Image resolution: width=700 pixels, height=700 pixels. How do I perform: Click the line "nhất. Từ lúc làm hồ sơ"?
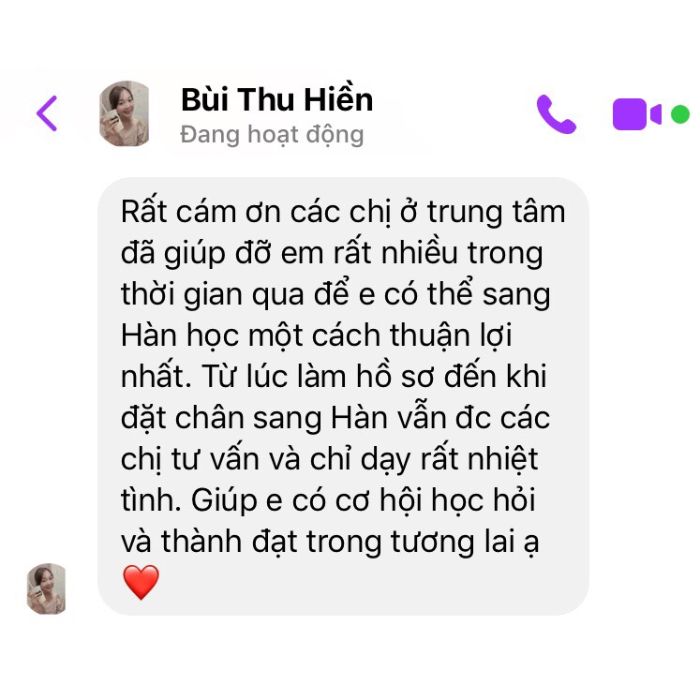[x=333, y=376]
